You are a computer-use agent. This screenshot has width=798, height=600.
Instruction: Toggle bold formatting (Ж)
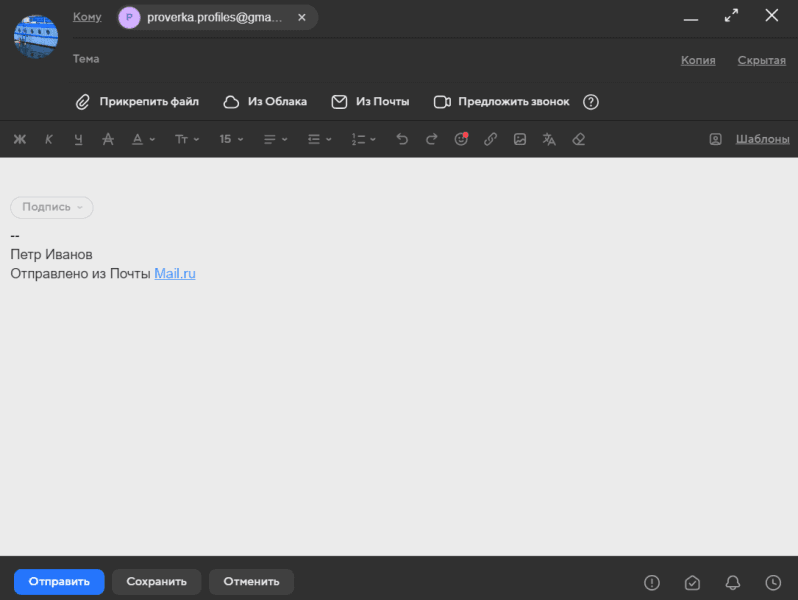pos(20,139)
